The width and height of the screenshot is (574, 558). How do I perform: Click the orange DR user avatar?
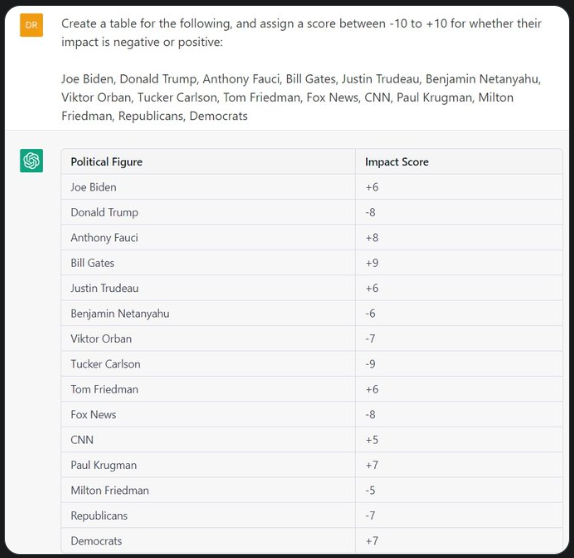pos(31,25)
